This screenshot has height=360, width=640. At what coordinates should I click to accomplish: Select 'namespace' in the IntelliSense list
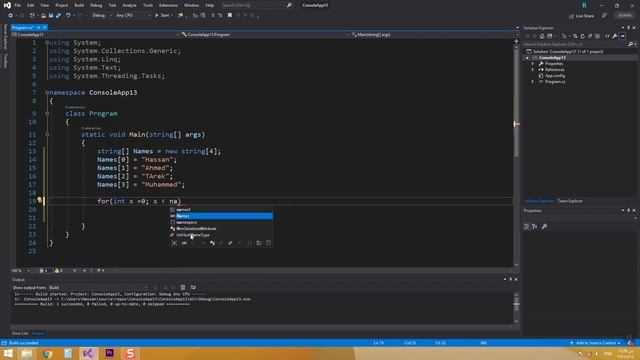(222, 222)
